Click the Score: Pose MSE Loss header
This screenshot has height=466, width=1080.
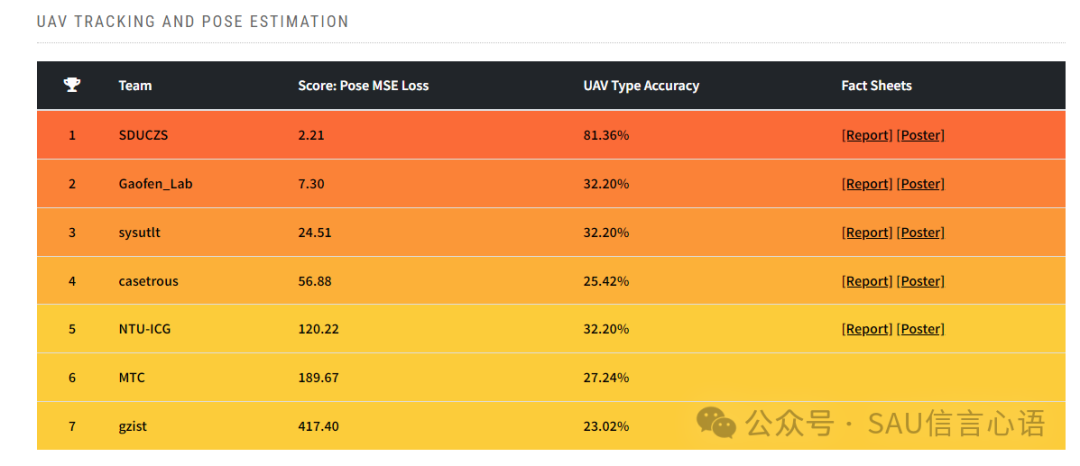coord(363,86)
